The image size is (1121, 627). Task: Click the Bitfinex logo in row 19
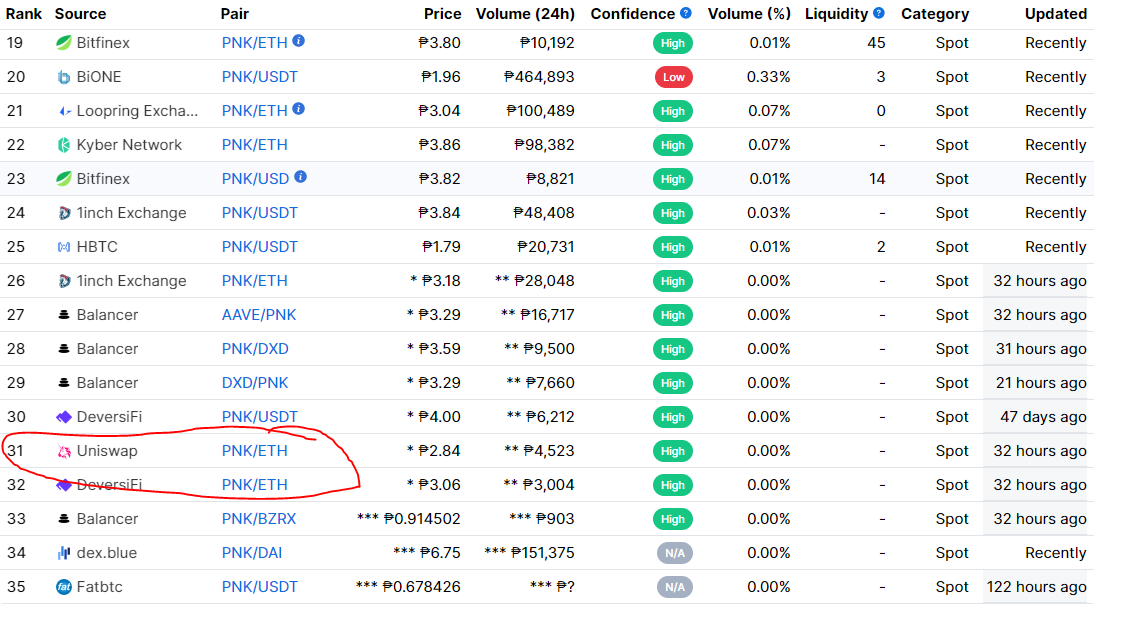[x=64, y=43]
